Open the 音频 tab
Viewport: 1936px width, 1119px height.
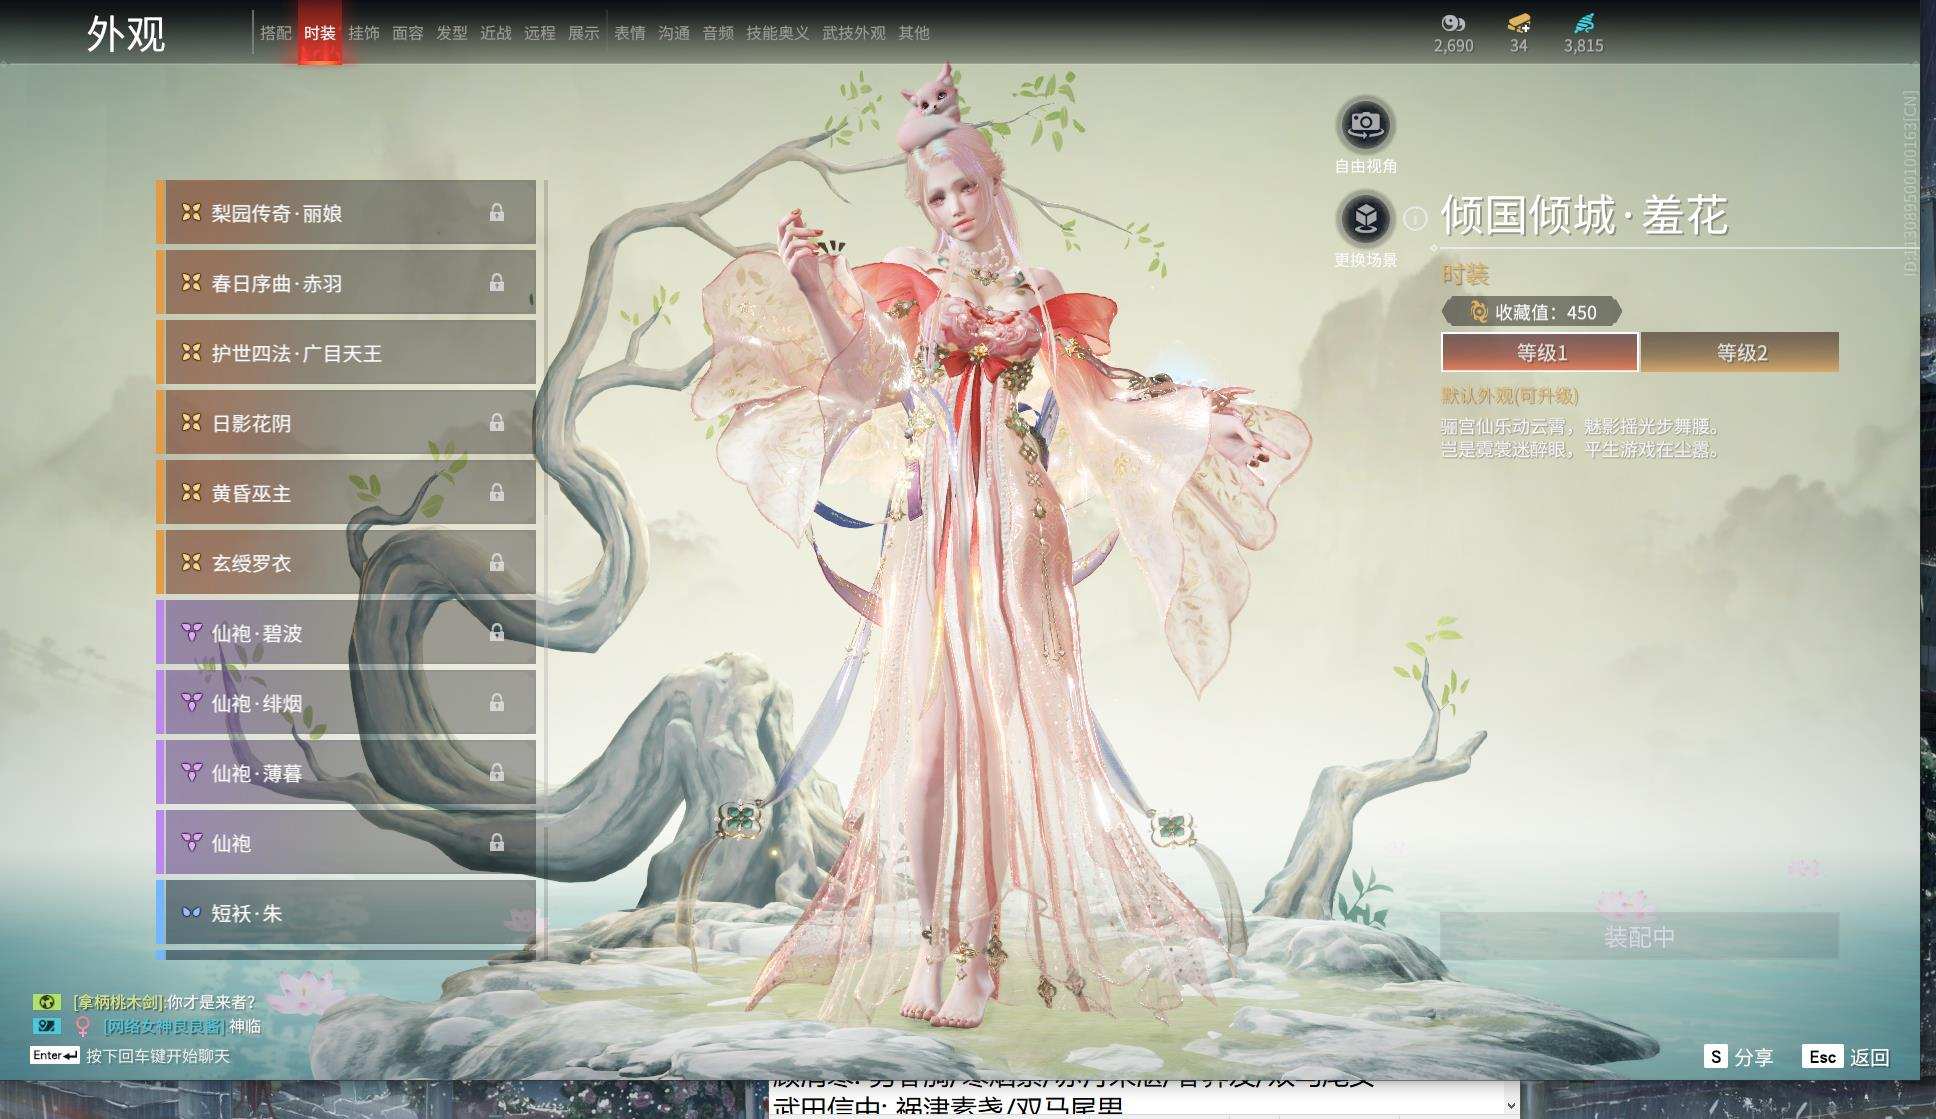click(718, 33)
